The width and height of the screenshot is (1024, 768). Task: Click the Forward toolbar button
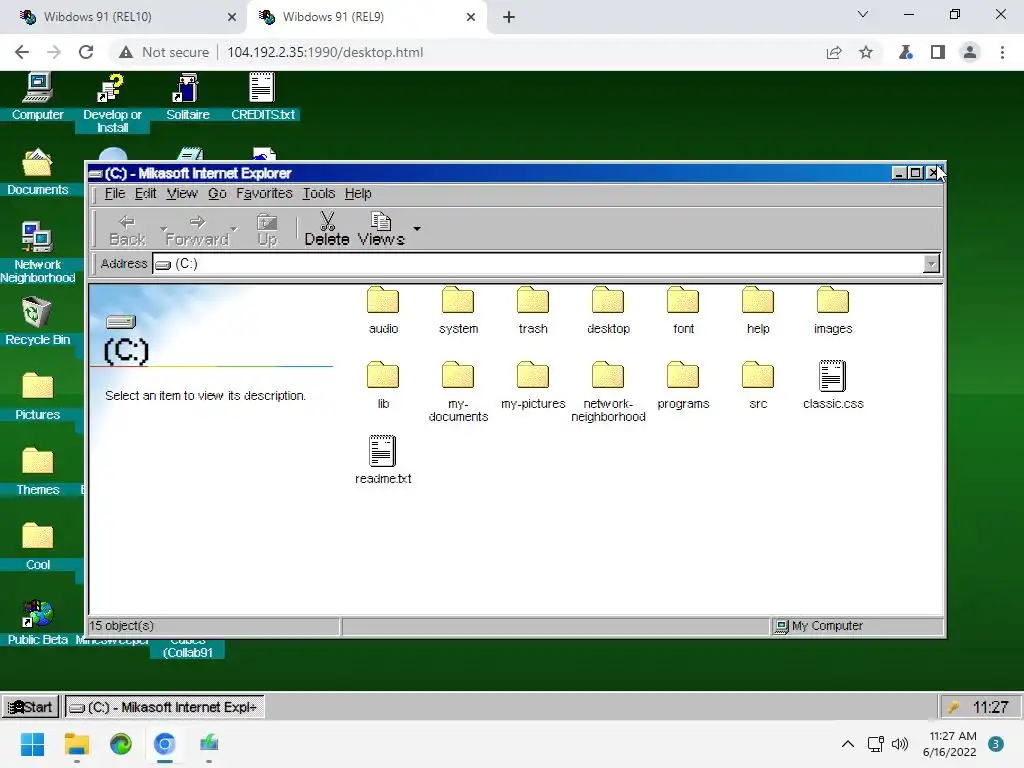click(x=197, y=230)
